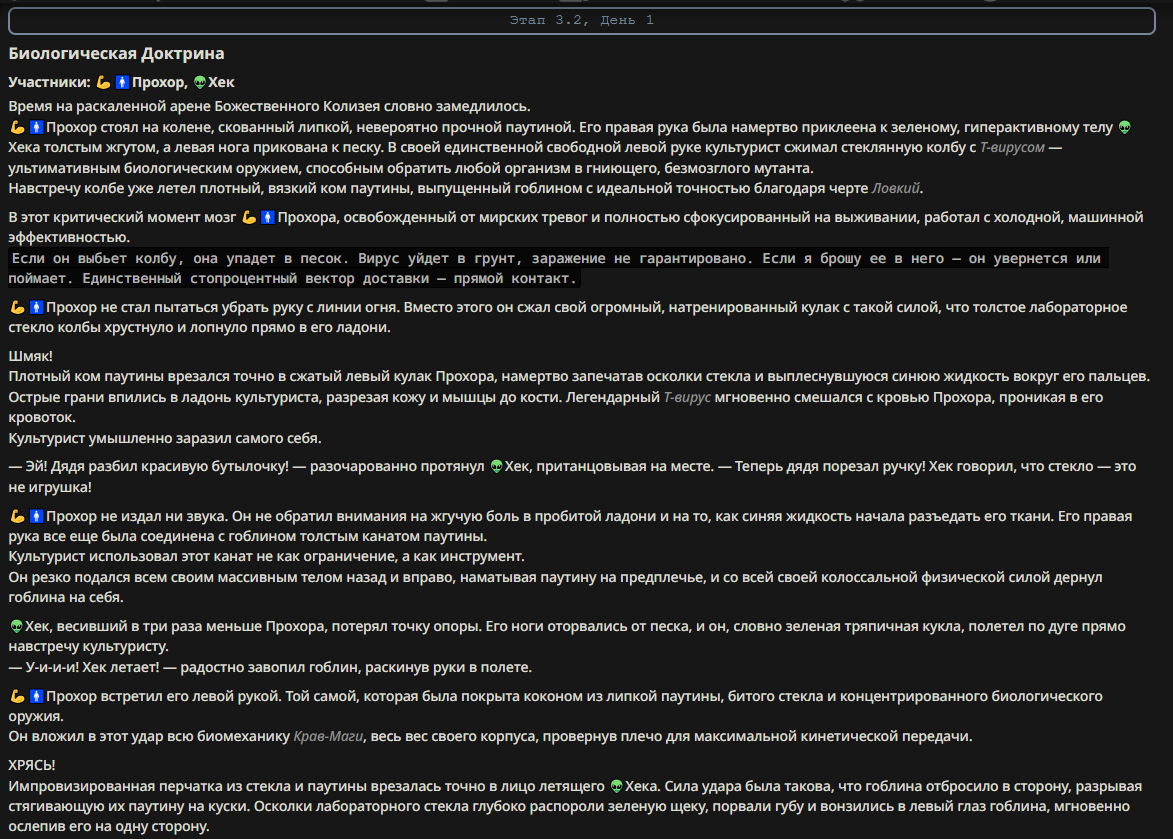
Task: Click the line beginning "Он резко подался всем своим"
Action: click(556, 587)
